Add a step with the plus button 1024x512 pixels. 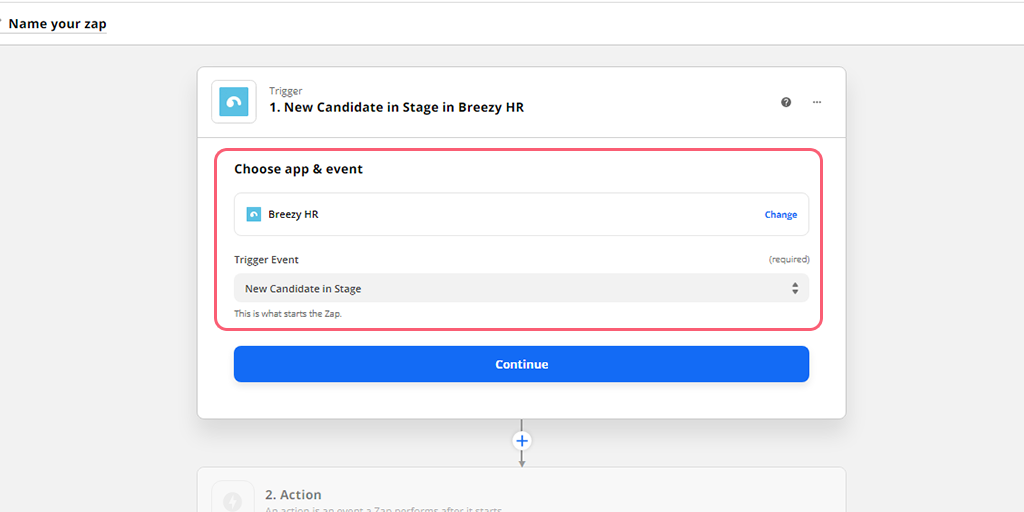(x=521, y=441)
